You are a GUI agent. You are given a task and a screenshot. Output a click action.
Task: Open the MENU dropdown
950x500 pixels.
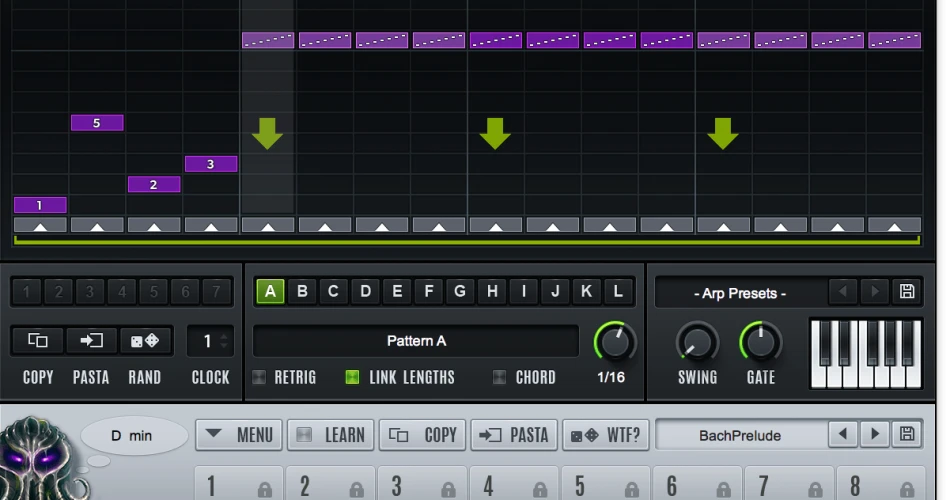point(237,435)
